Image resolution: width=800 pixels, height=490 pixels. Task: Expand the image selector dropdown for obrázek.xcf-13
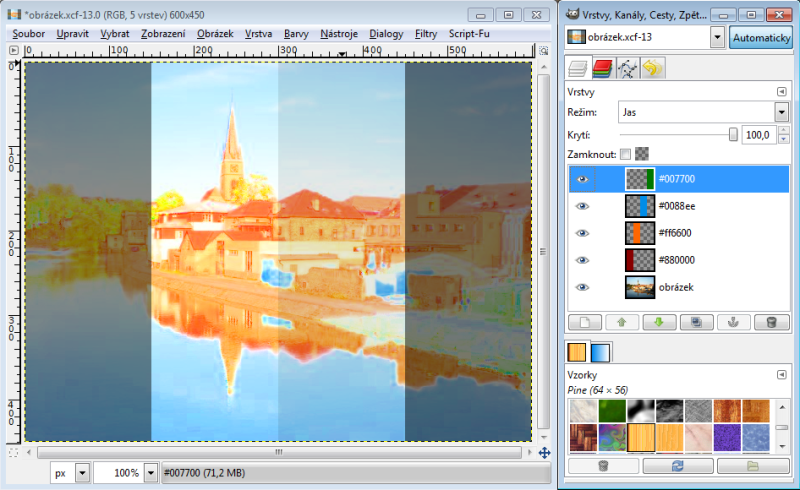[717, 37]
